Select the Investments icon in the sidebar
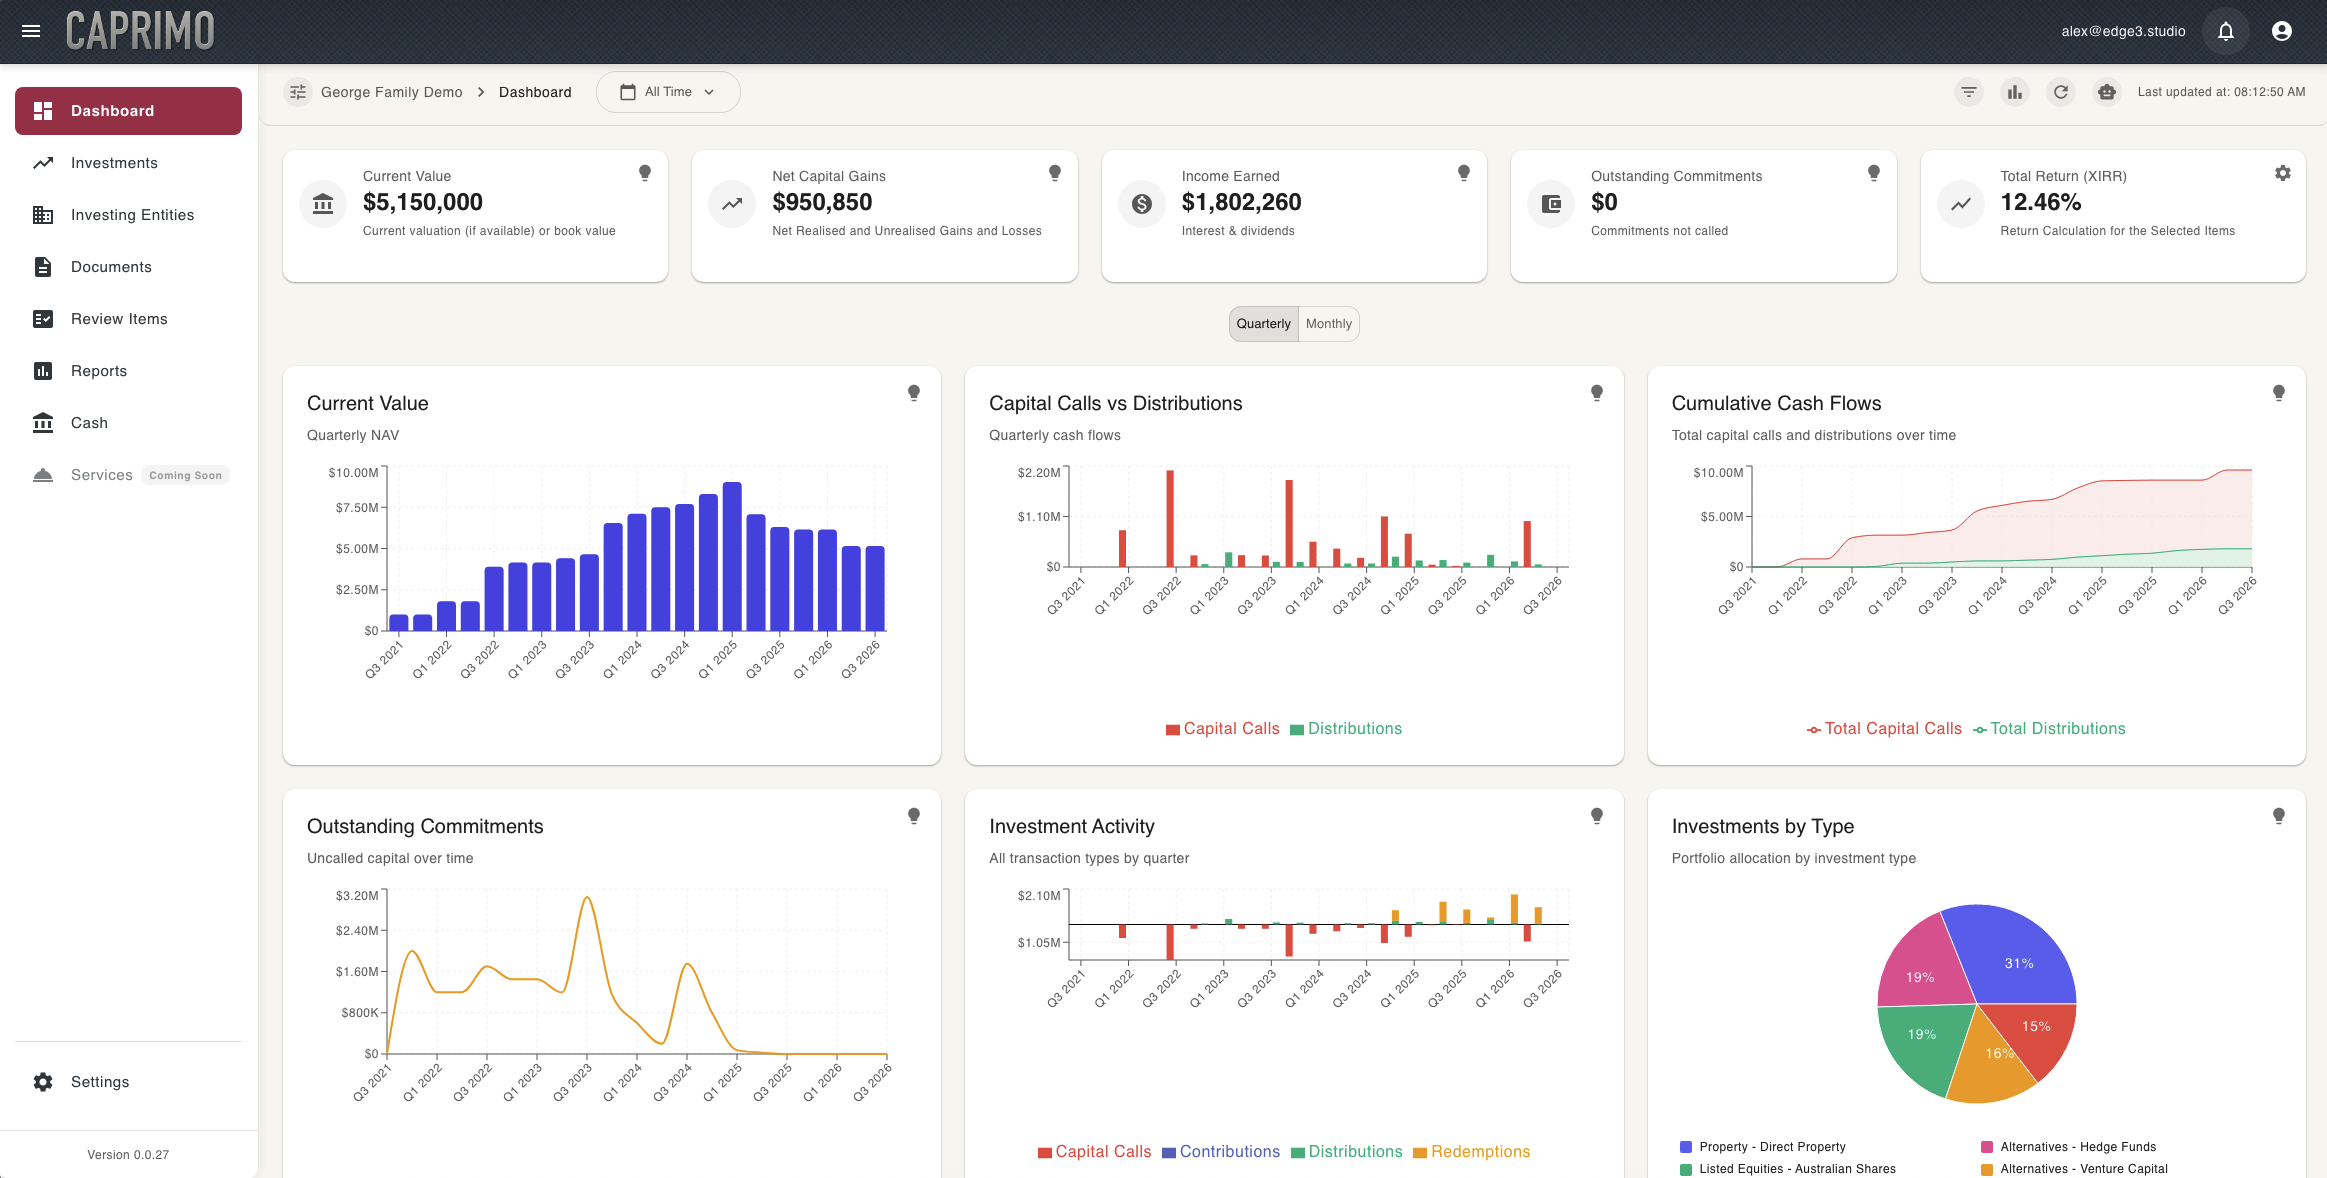 (44, 162)
